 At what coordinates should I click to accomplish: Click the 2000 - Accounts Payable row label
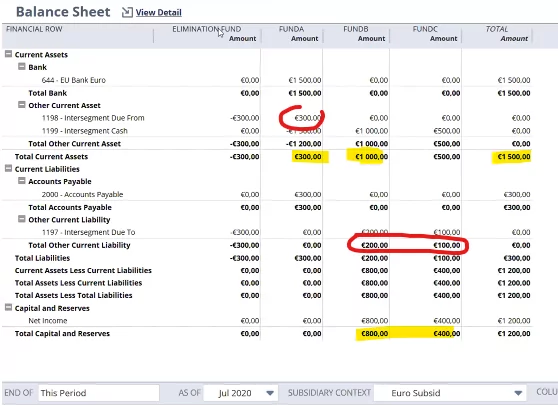pos(82,194)
